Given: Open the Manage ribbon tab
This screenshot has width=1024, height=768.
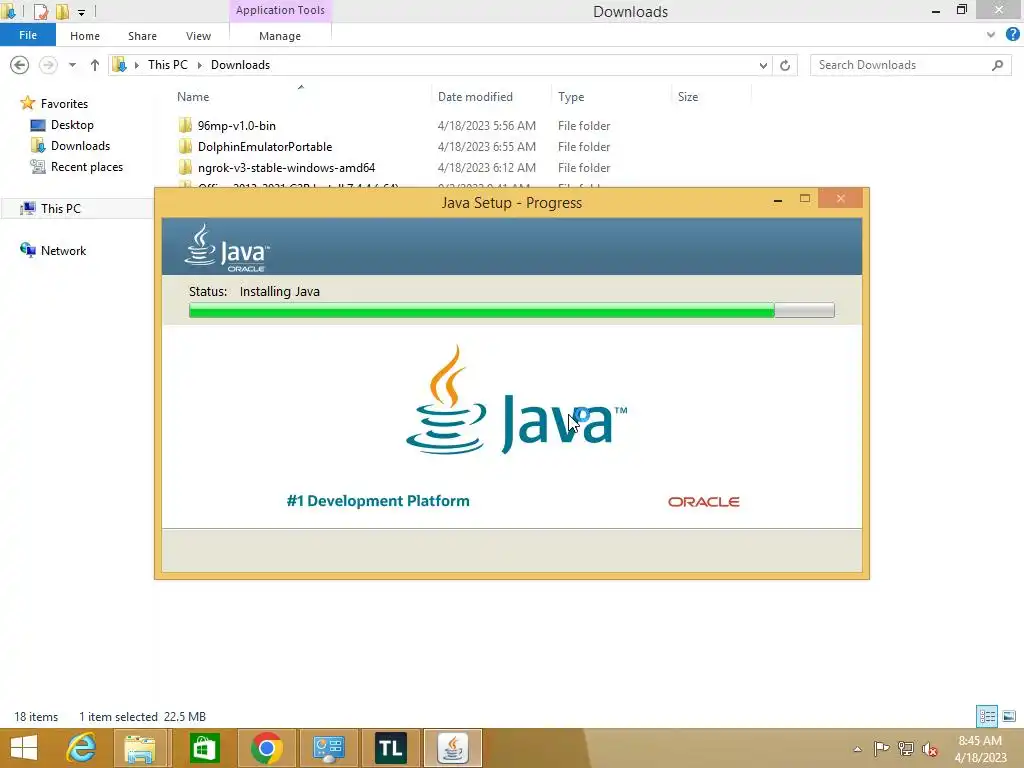Looking at the screenshot, I should [x=280, y=36].
